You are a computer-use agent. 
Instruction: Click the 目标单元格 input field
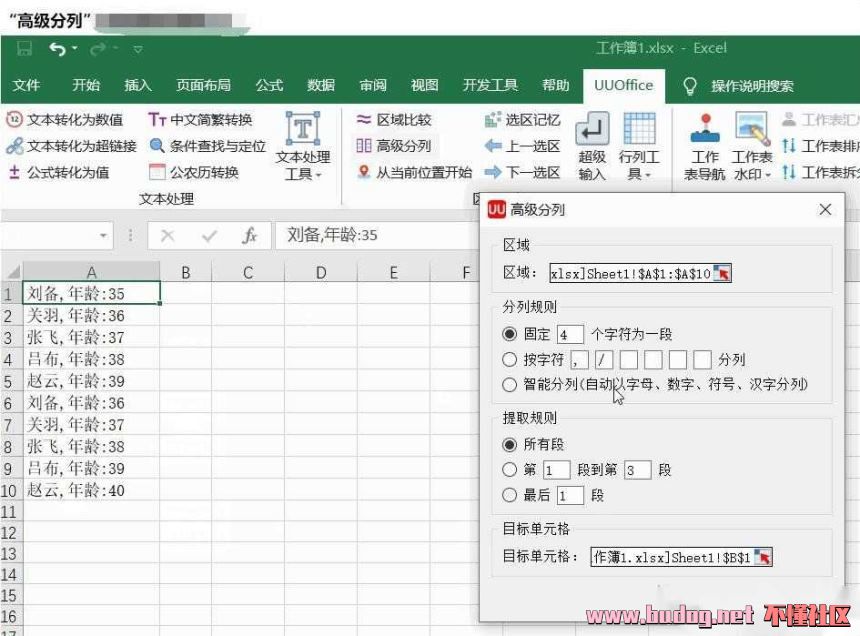671,557
